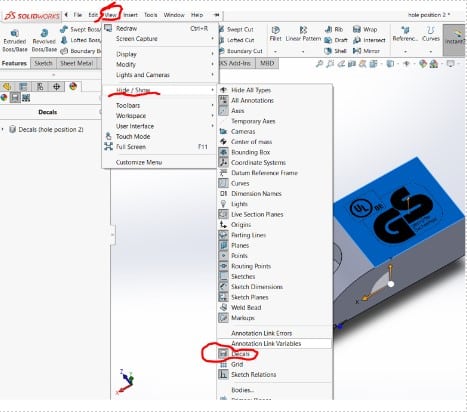Toggle Coordinate Systems visibility

275,162
